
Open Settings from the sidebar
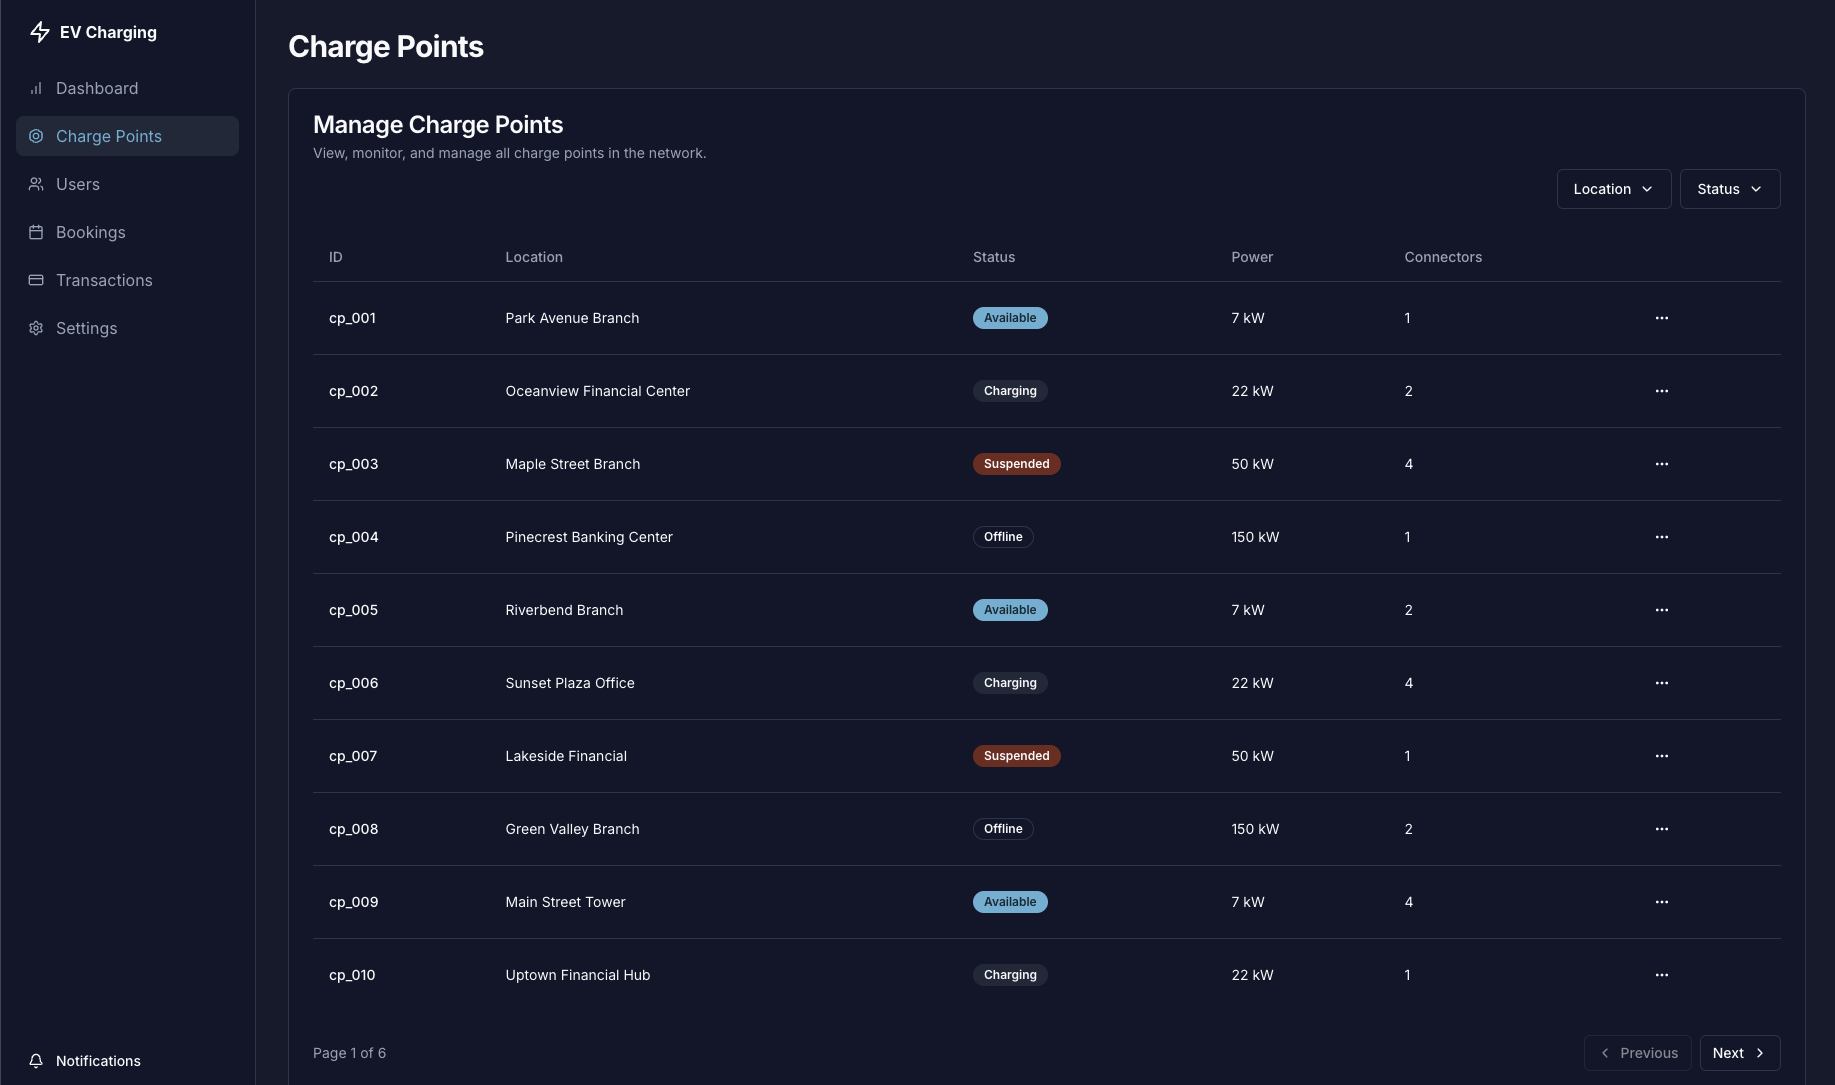click(x=86, y=328)
